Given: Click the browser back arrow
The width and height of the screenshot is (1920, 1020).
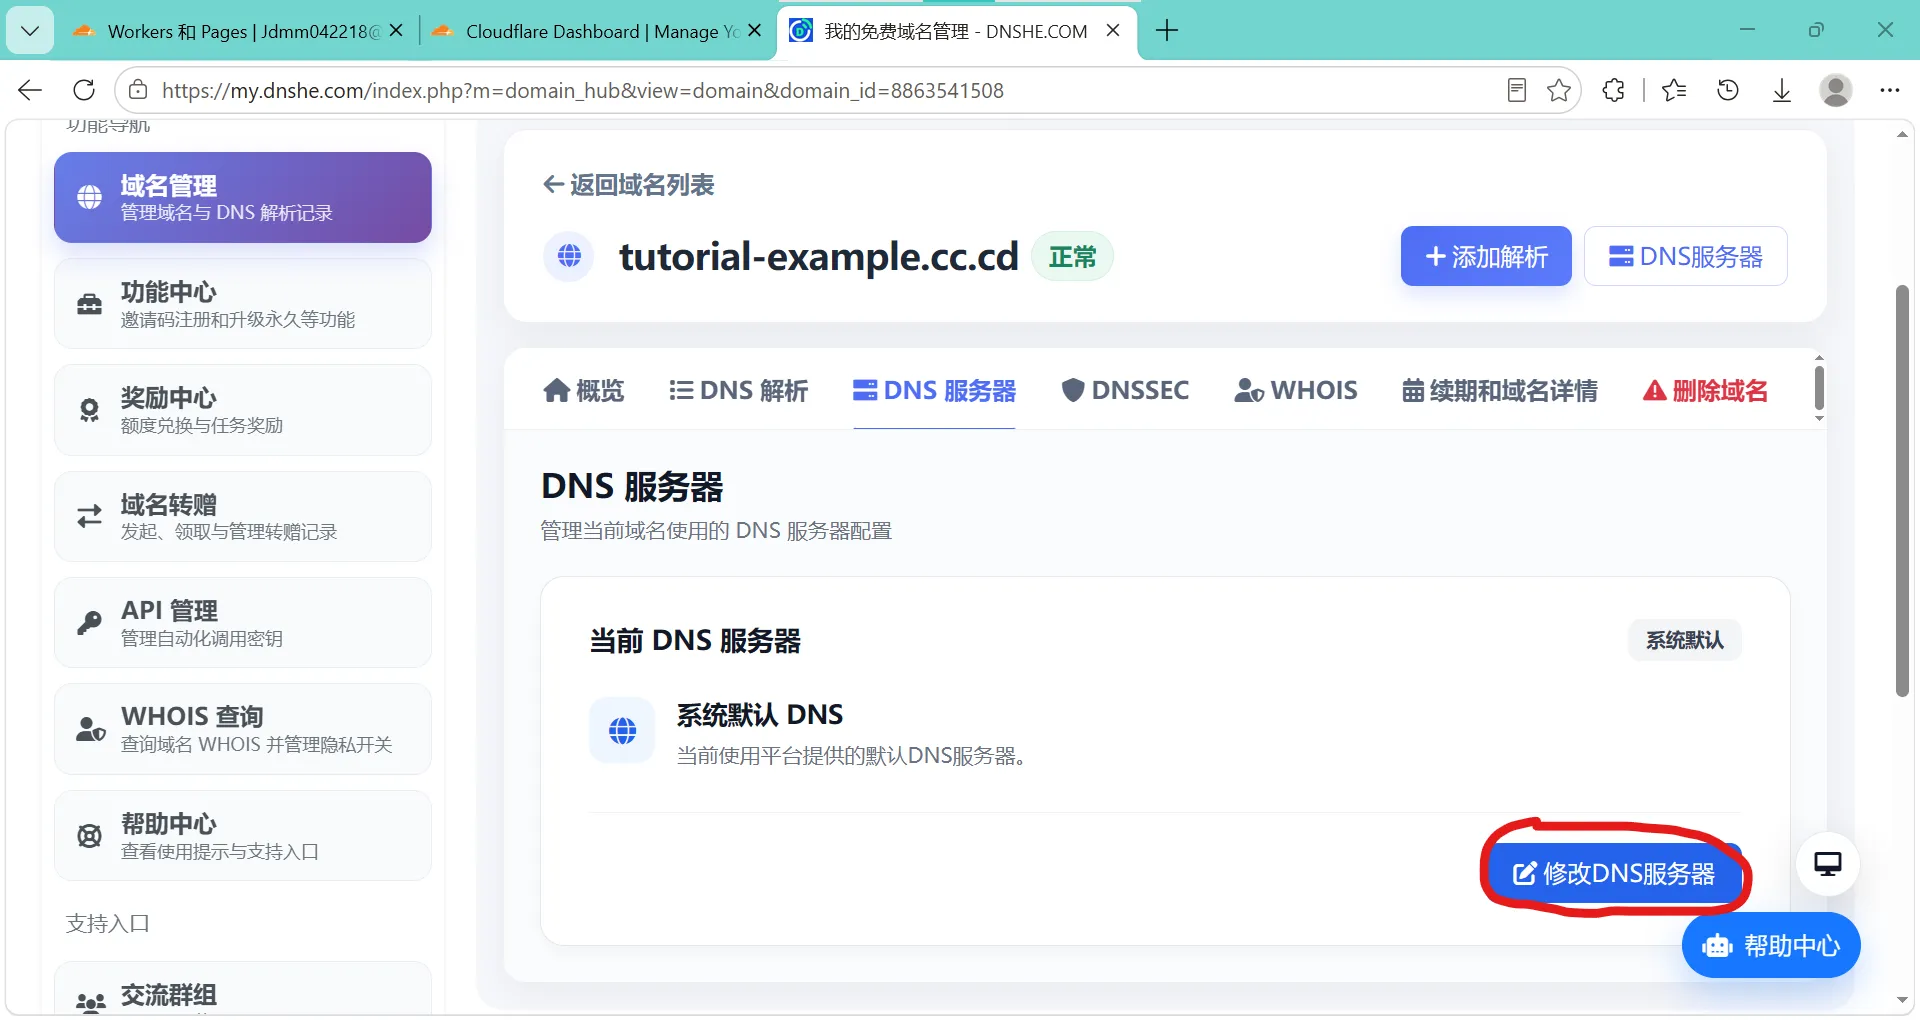Looking at the screenshot, I should pos(30,90).
